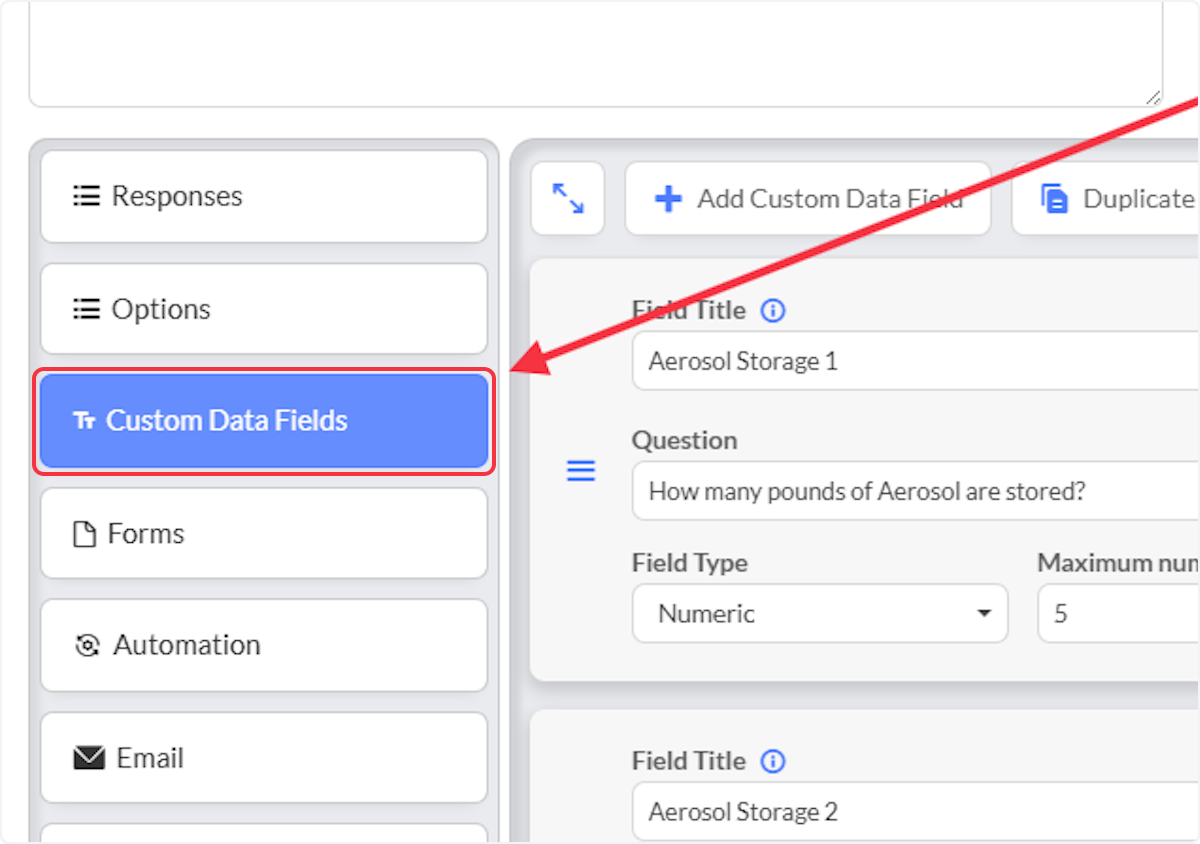Click the expand arrows icon button

568,198
